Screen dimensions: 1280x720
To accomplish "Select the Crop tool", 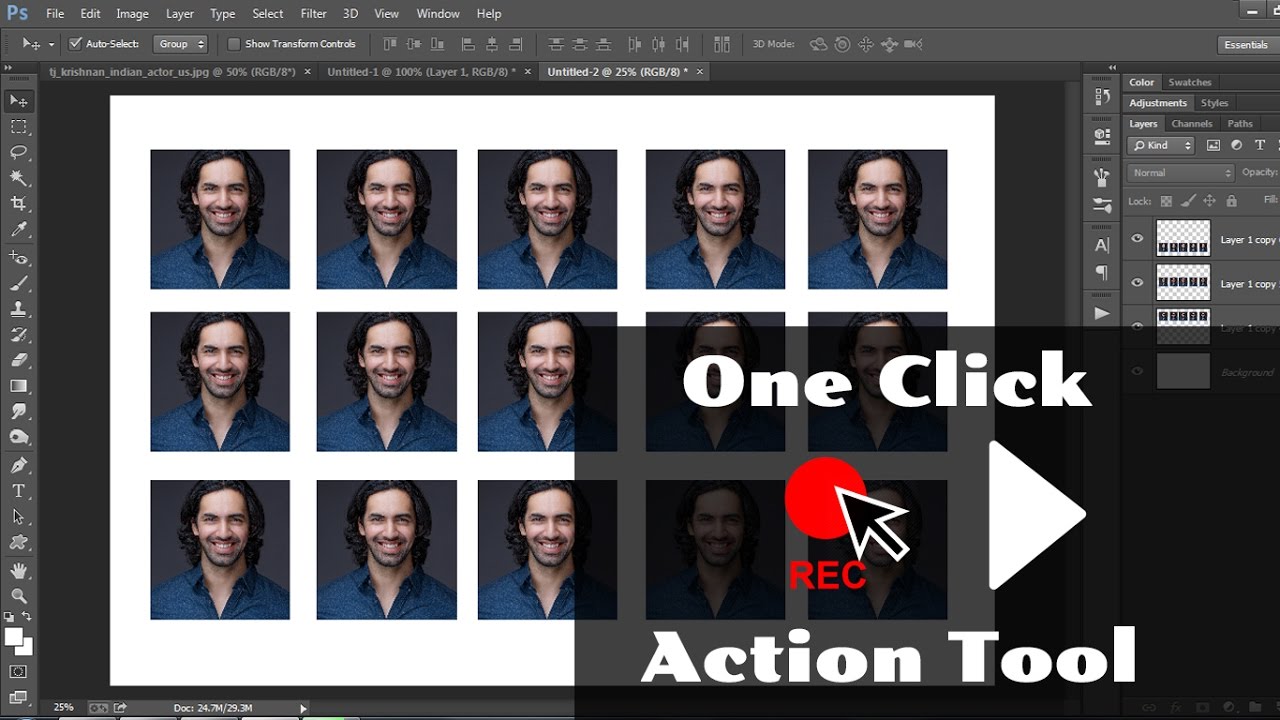I will pyautogui.click(x=19, y=204).
